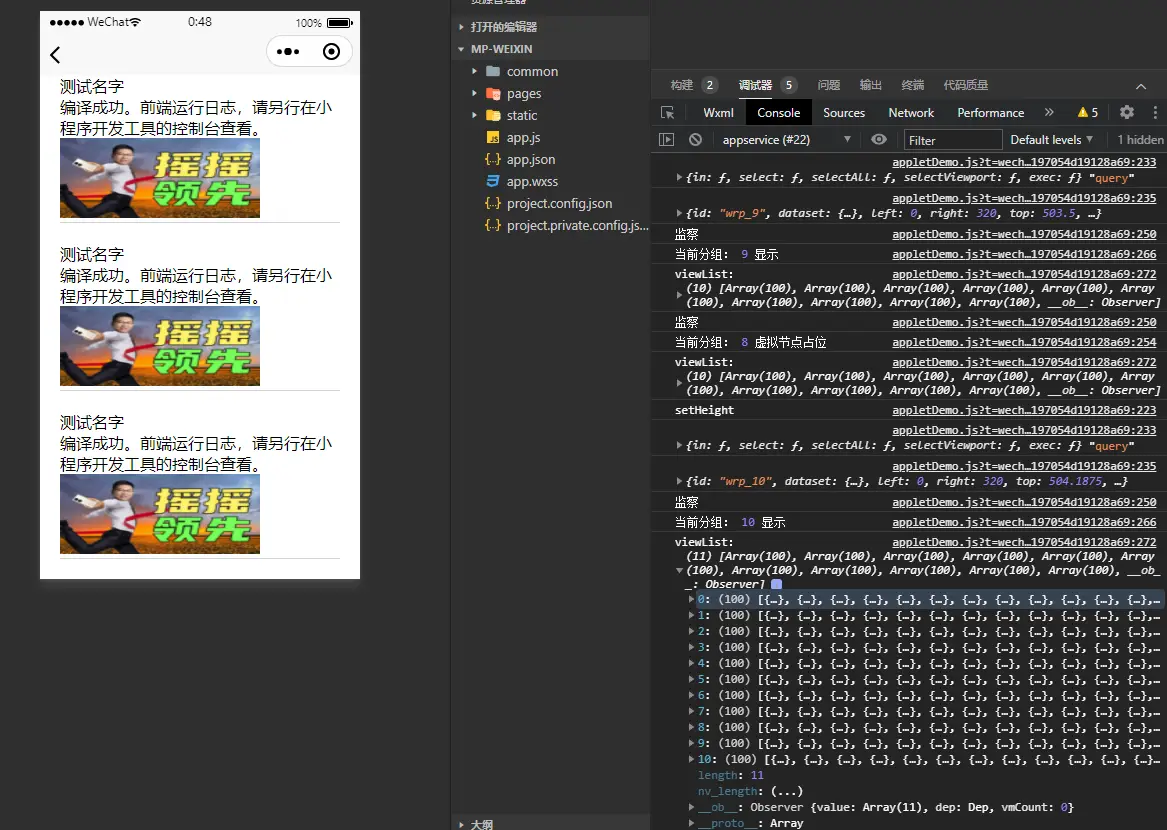
Task: Expand array index 0 in viewList
Action: [691, 599]
